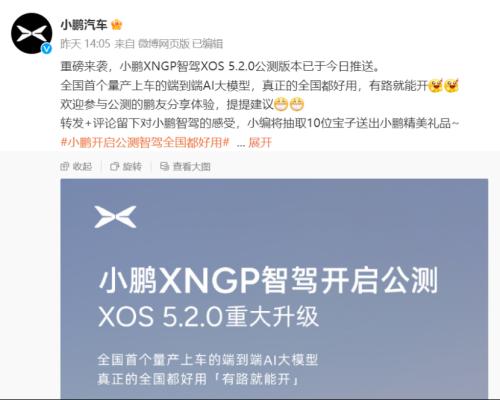Click the 旋转 rotate icon
Screen dimensions: 500x400
115,166
